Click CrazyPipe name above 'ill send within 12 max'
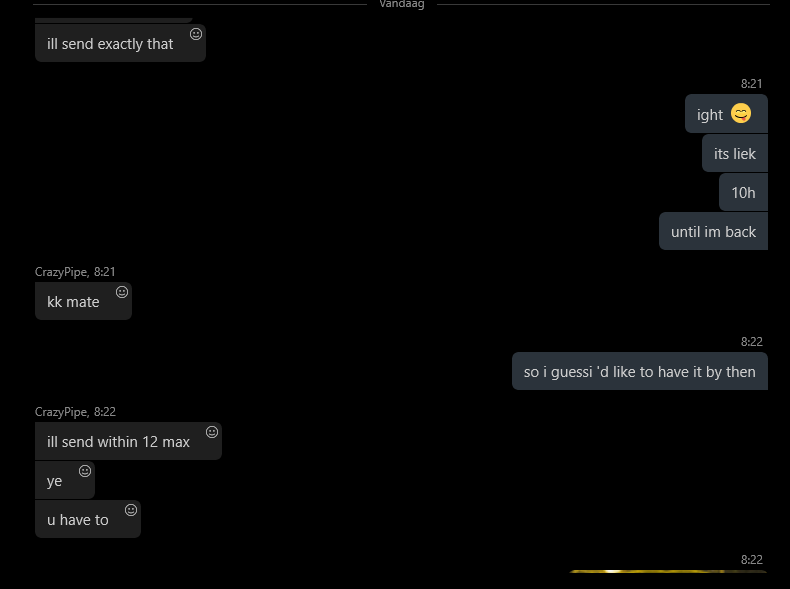The image size is (790, 589). tap(61, 412)
